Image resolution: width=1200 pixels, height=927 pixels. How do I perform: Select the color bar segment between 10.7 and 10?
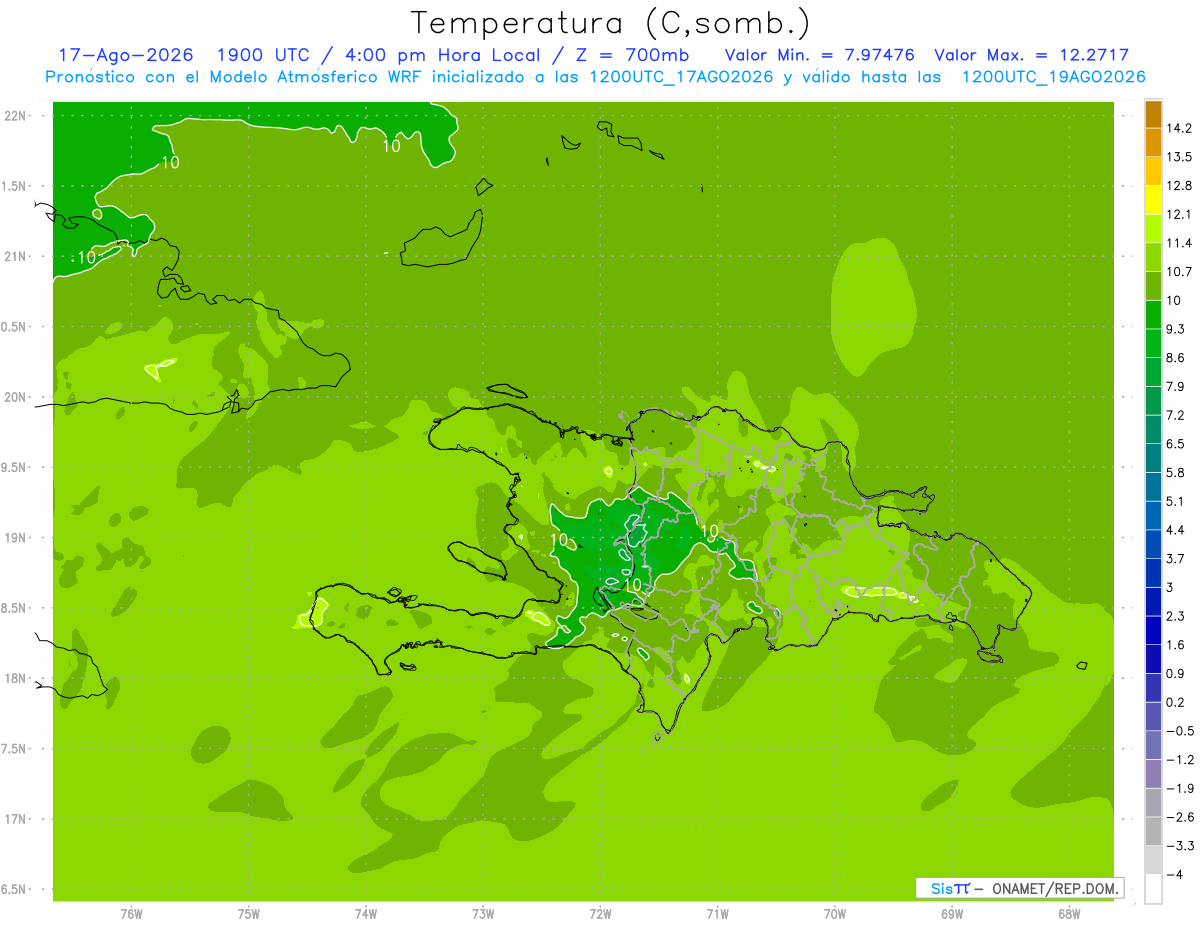(1153, 286)
